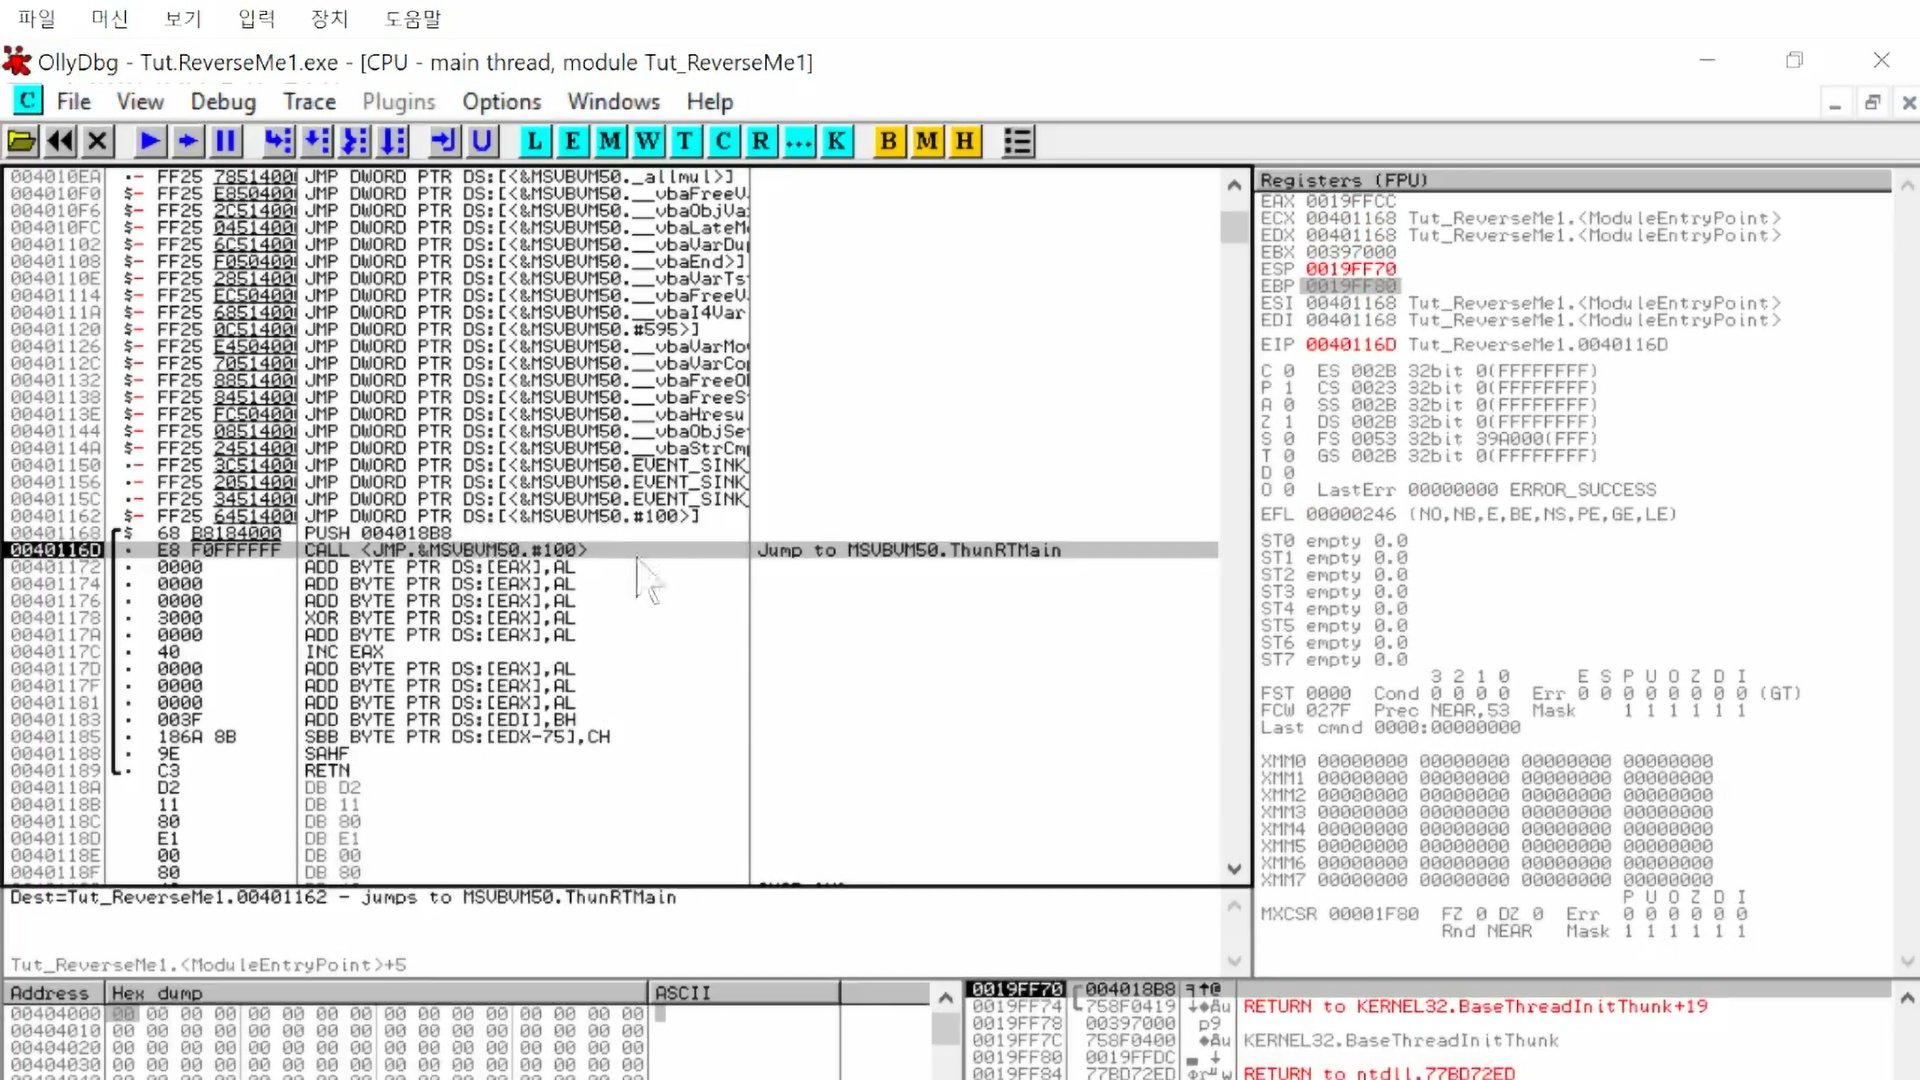
Task: Show Threads with the T icon
Action: coord(685,141)
